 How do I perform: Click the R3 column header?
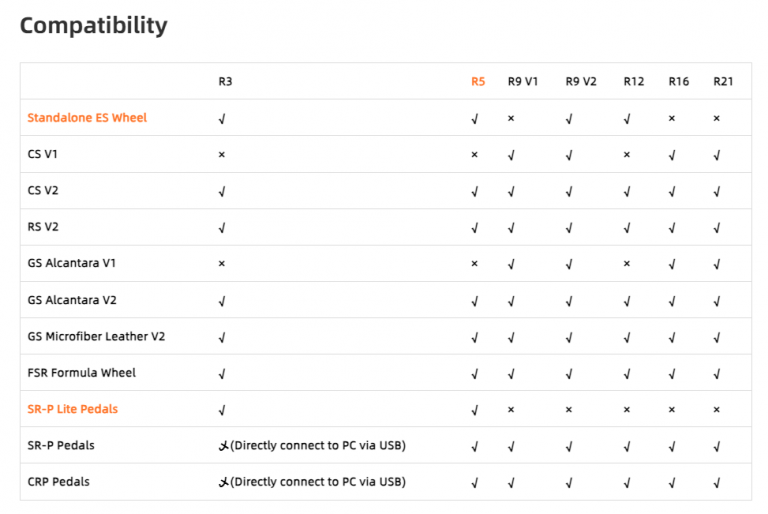coord(226,81)
